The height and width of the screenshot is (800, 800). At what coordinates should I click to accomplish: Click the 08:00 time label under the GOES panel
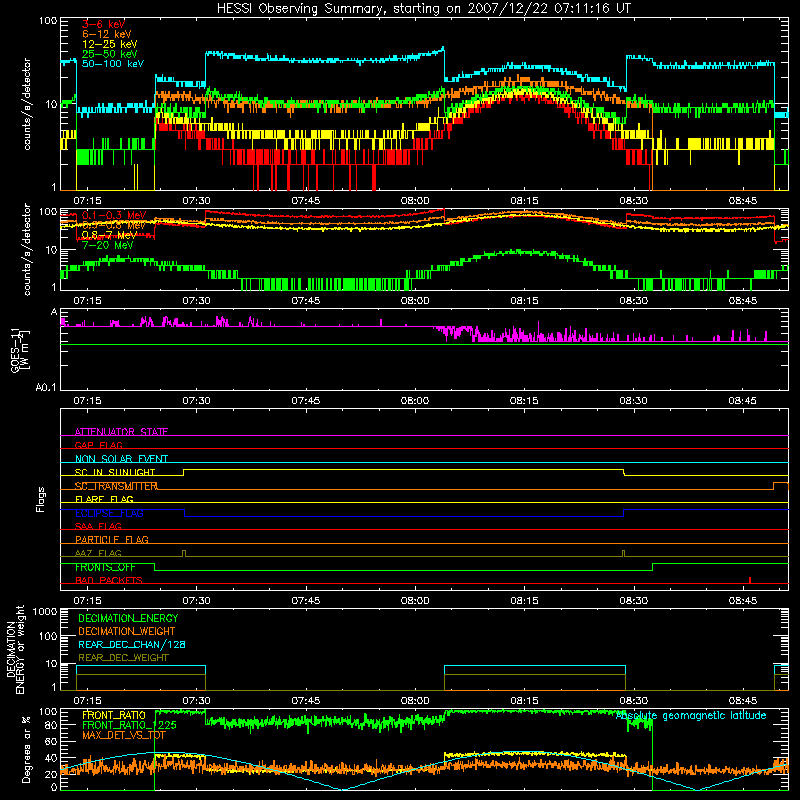415,401
